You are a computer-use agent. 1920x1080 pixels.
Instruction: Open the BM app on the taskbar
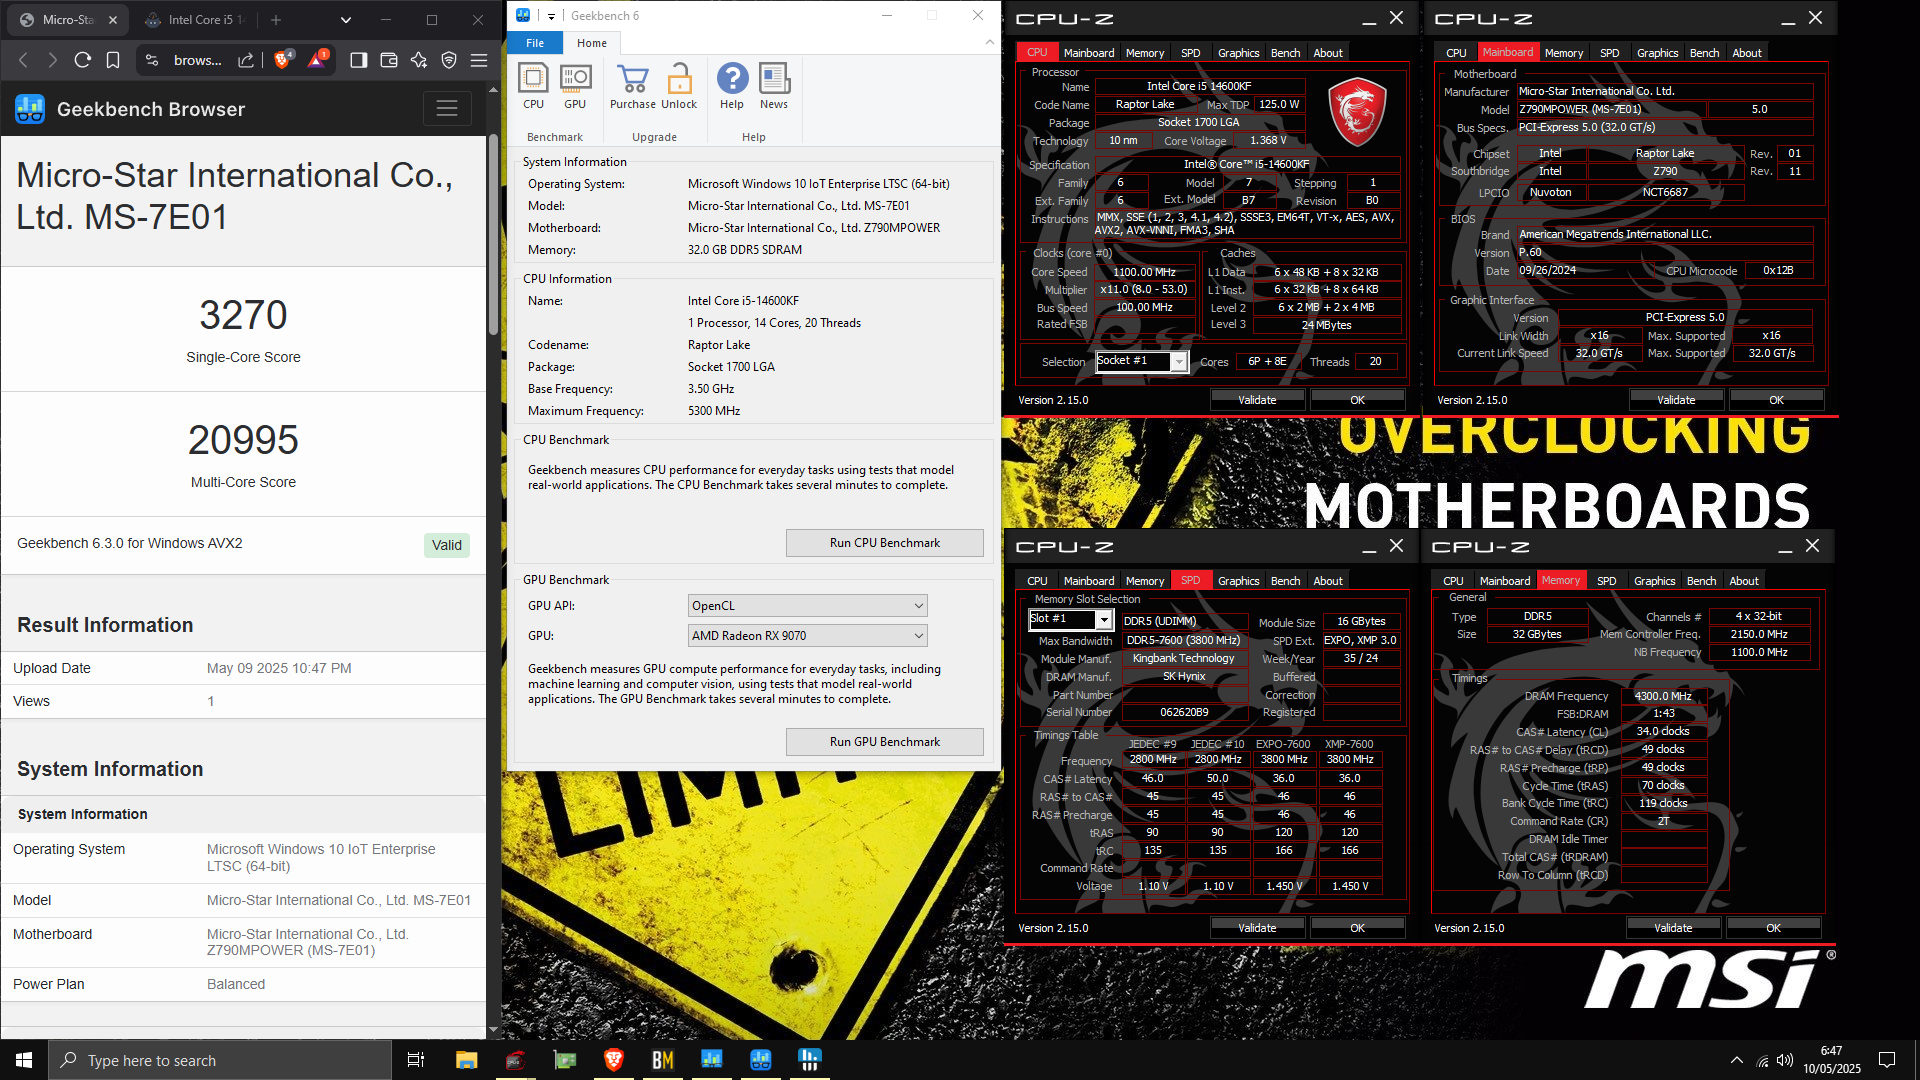tap(662, 1060)
